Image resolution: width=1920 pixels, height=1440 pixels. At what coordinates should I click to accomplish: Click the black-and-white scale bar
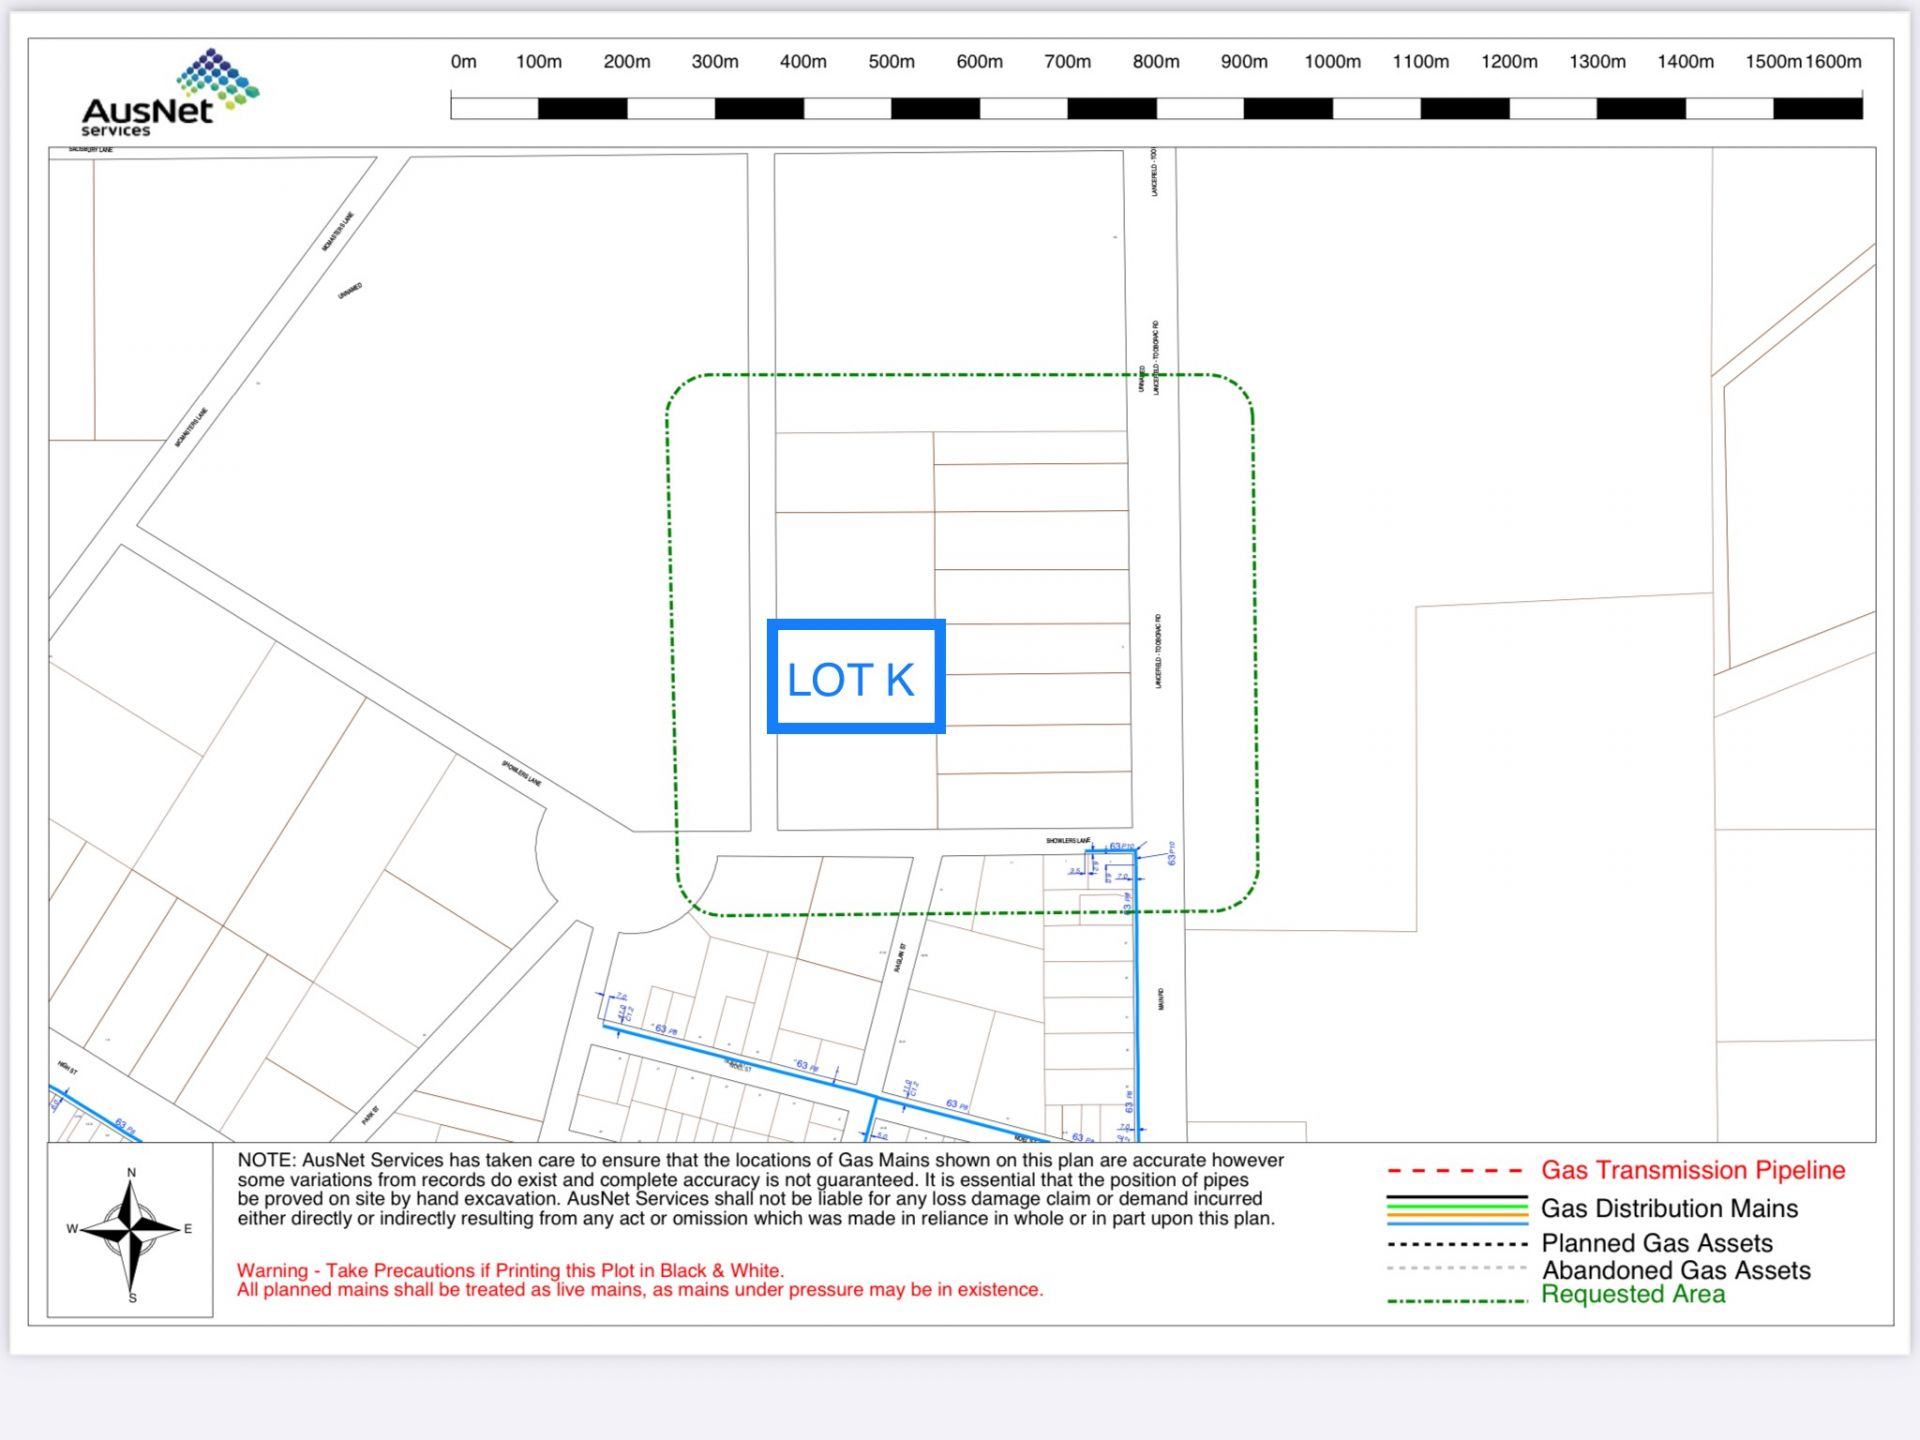click(1157, 108)
